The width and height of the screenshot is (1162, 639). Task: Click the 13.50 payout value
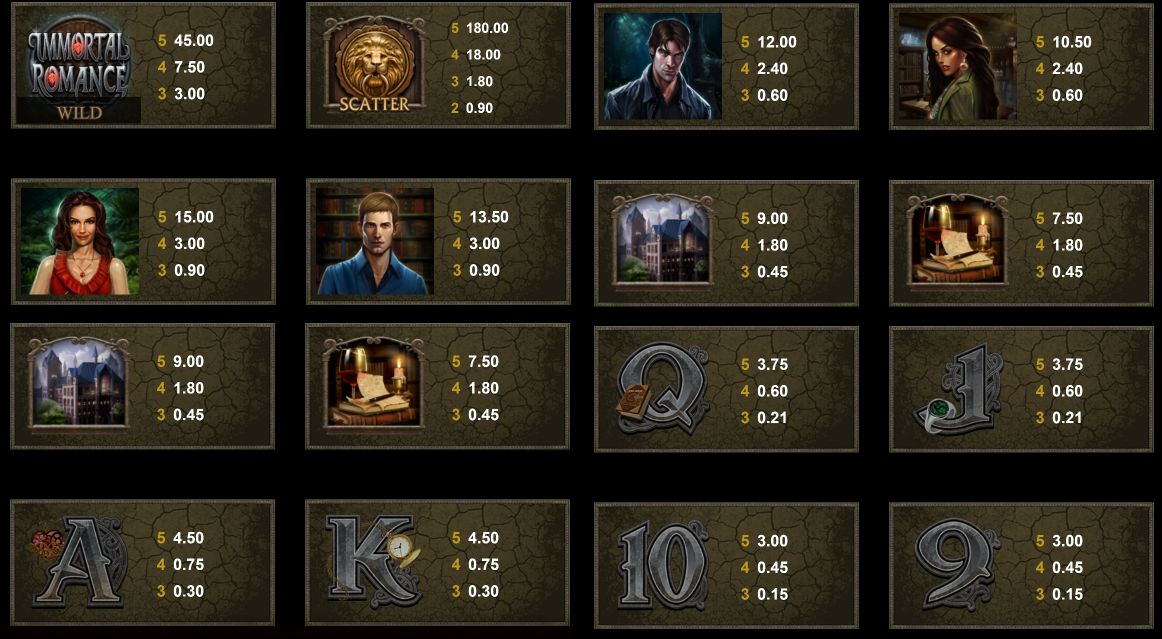tap(489, 216)
